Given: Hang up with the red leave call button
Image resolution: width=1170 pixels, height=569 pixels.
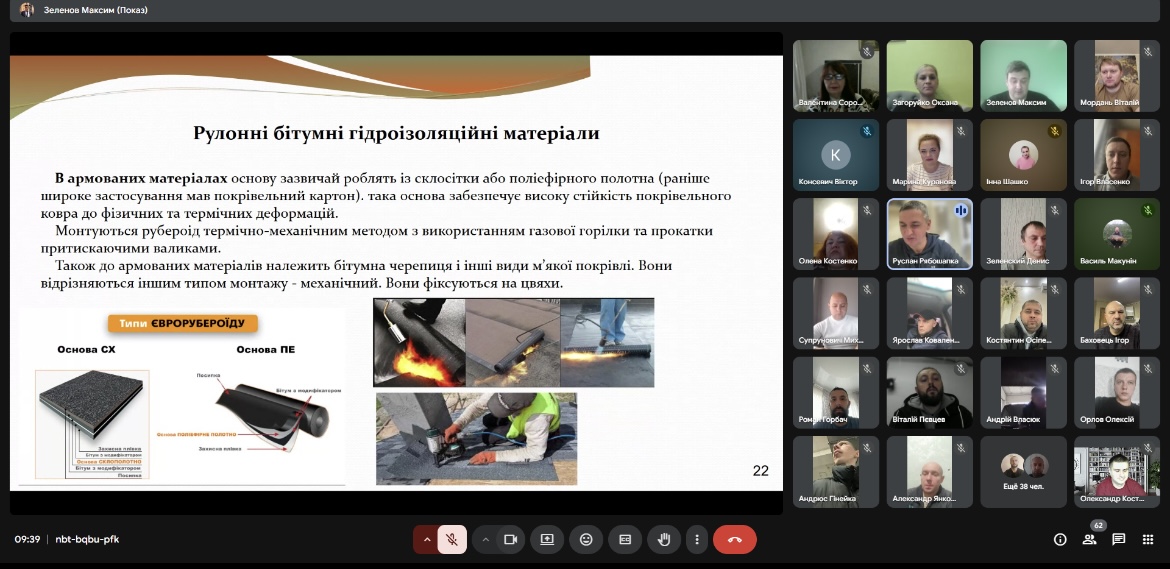Looking at the screenshot, I should pyautogui.click(x=734, y=540).
